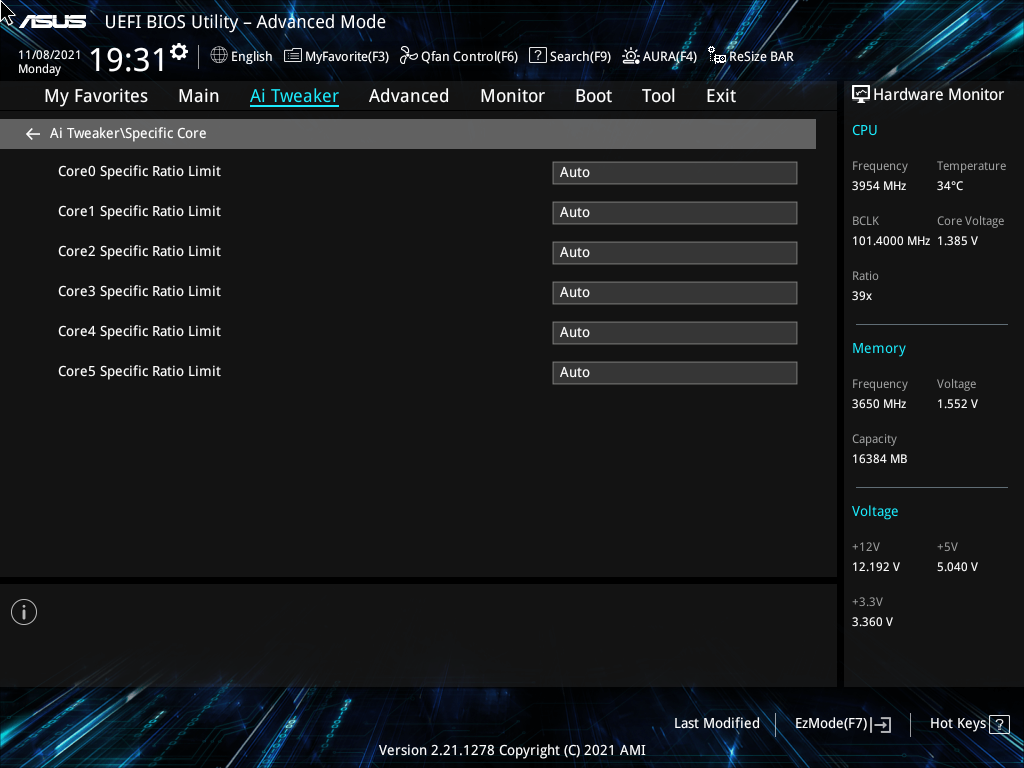Click memory frequency value 3650 MHz

[x=879, y=404]
